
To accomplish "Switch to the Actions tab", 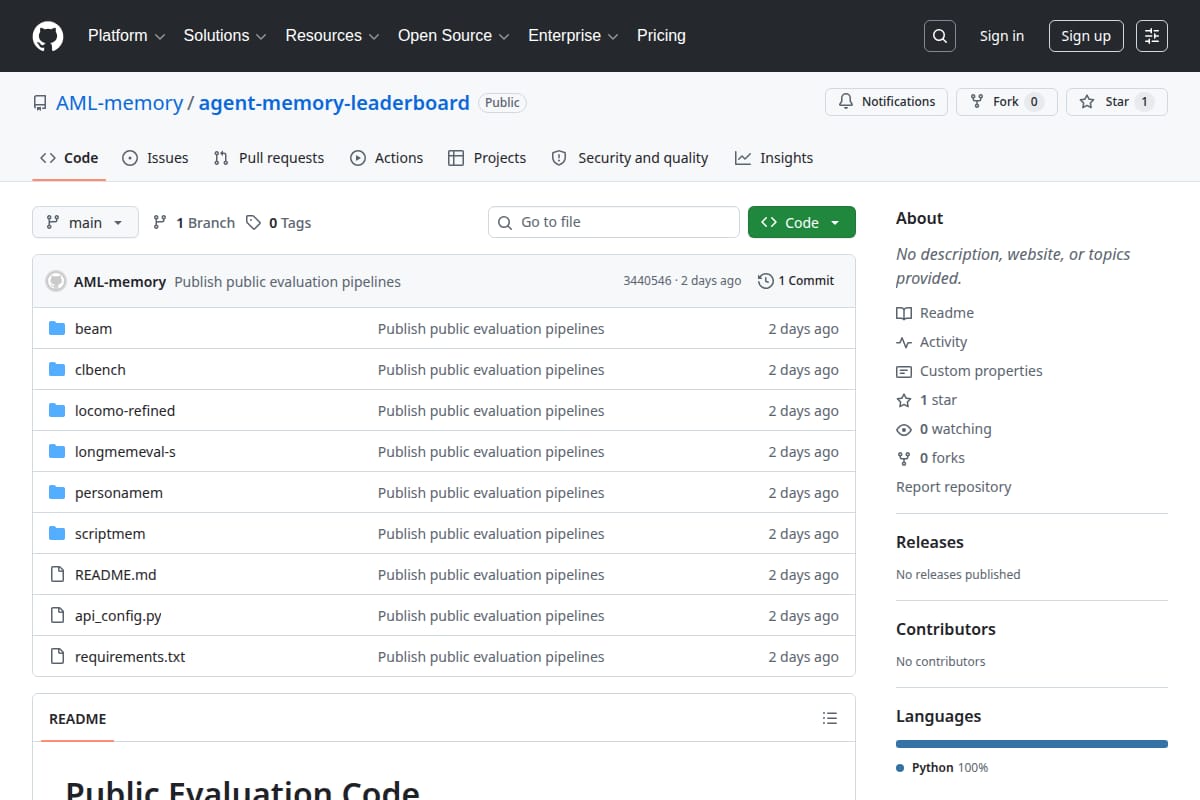I will coord(386,158).
